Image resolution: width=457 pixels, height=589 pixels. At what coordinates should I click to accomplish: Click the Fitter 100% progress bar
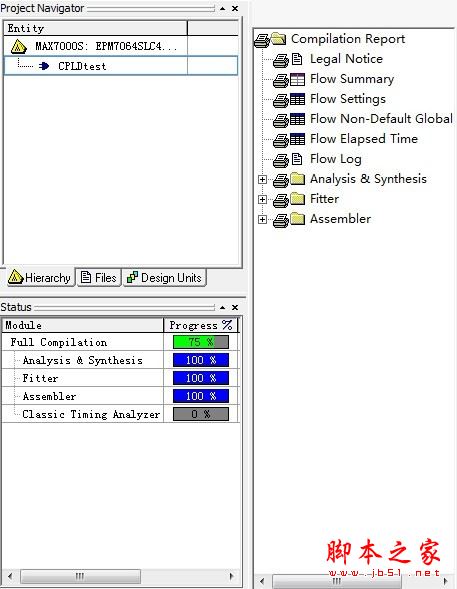[x=201, y=378]
